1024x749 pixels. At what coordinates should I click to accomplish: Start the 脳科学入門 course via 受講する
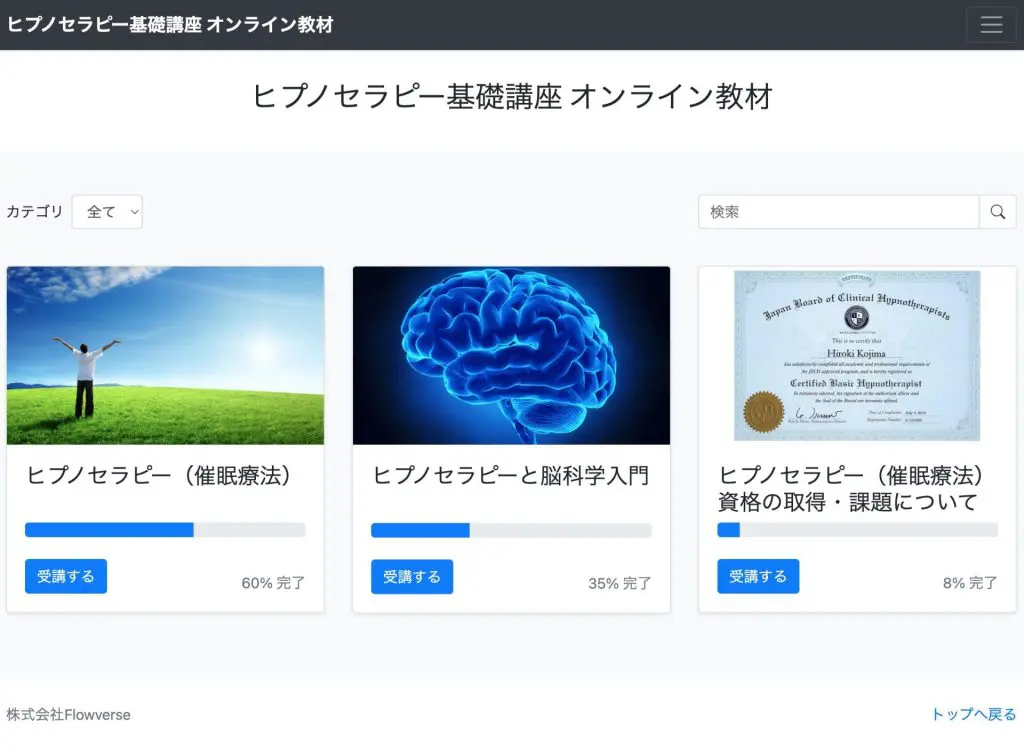(412, 576)
